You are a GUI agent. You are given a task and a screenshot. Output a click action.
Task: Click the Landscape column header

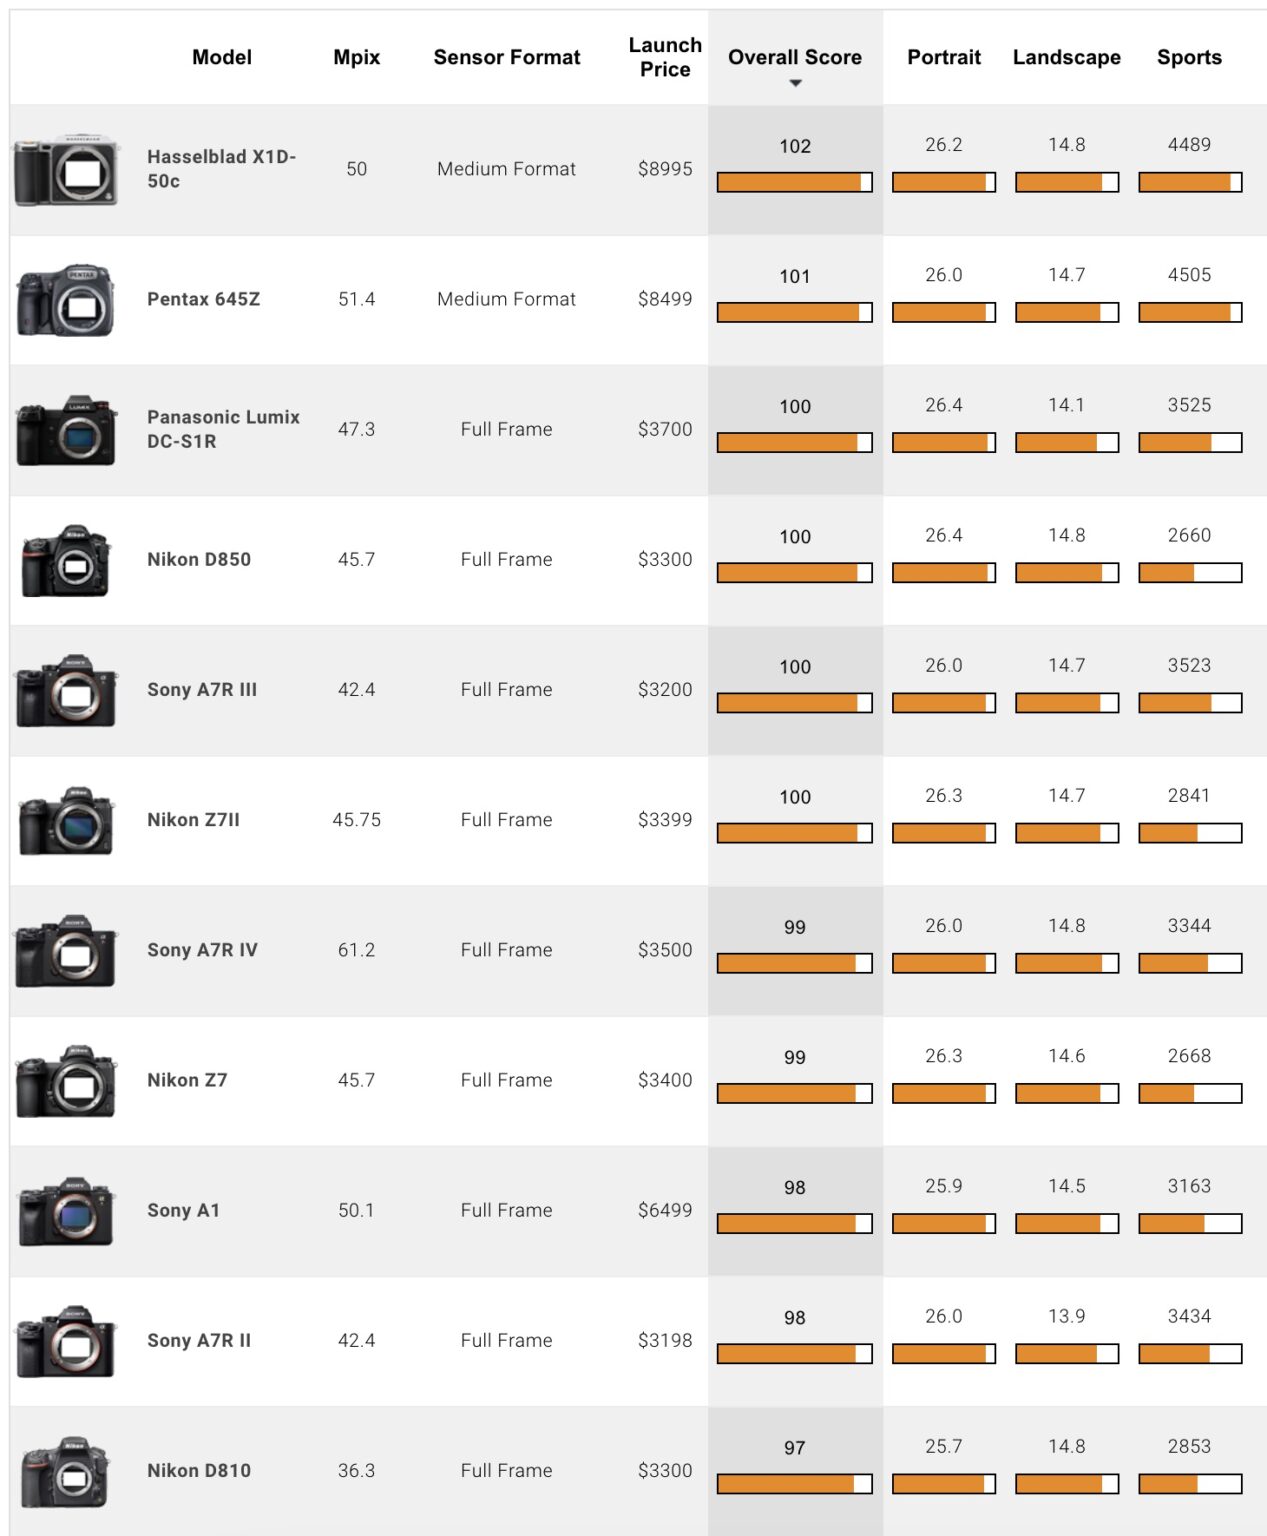[1066, 57]
